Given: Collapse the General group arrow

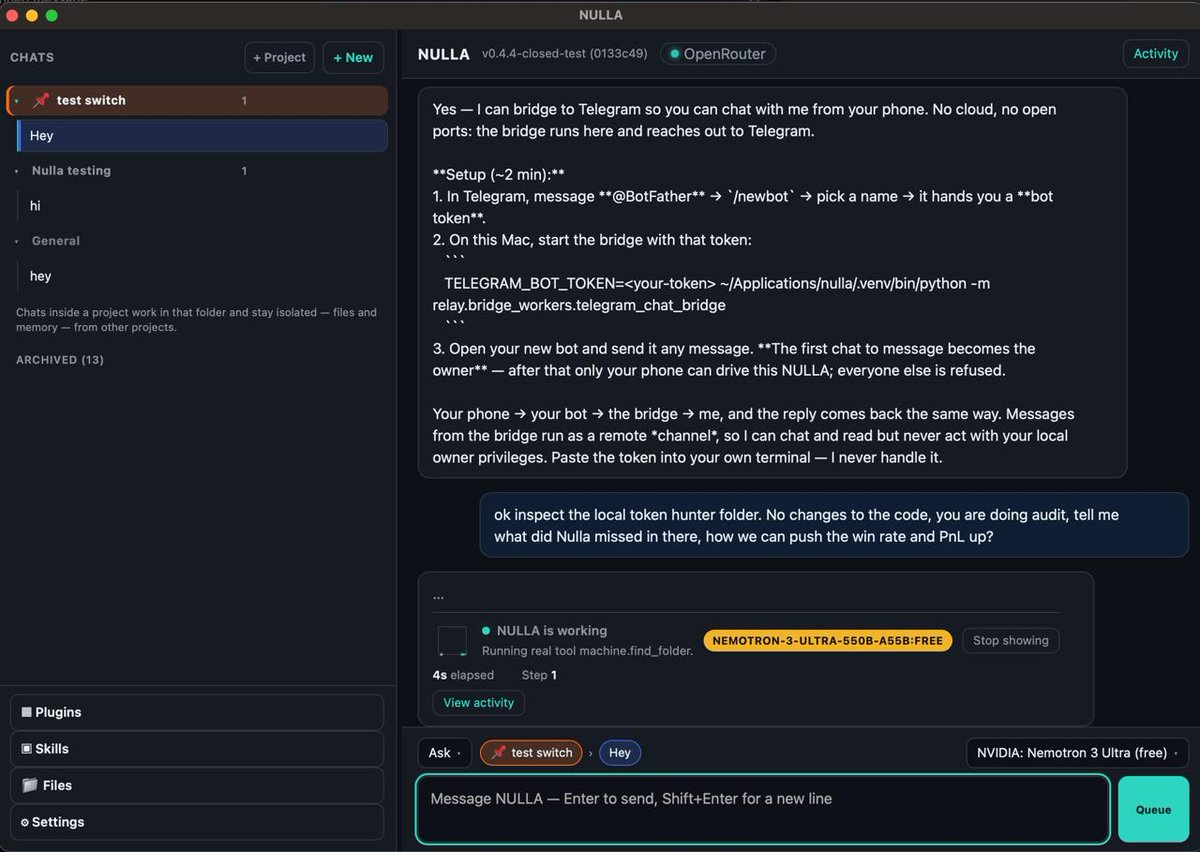Looking at the screenshot, I should [x=17, y=241].
